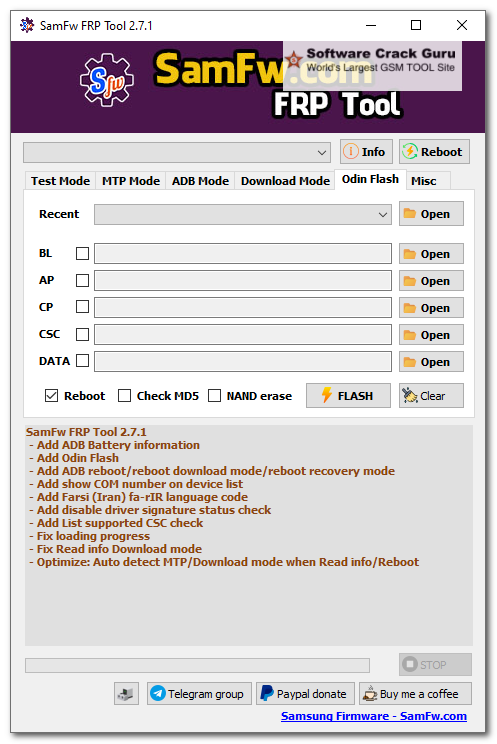Open the Download Mode tab
The image size is (497, 744).
point(285,181)
